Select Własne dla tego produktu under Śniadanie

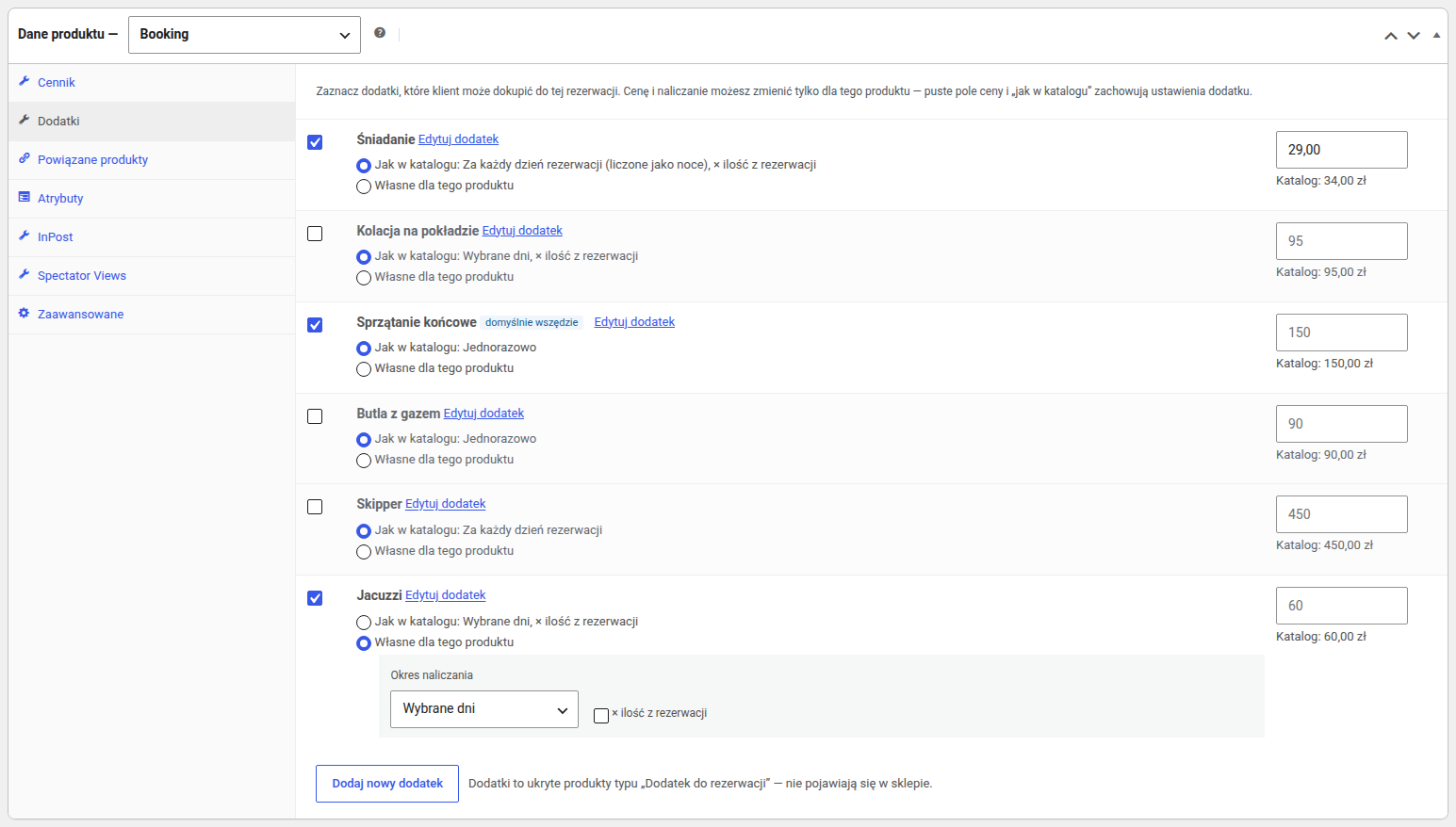pyautogui.click(x=364, y=186)
